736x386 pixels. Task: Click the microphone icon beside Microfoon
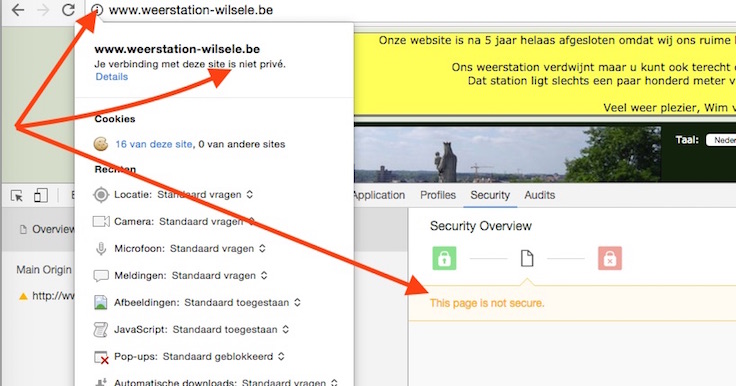(x=101, y=248)
